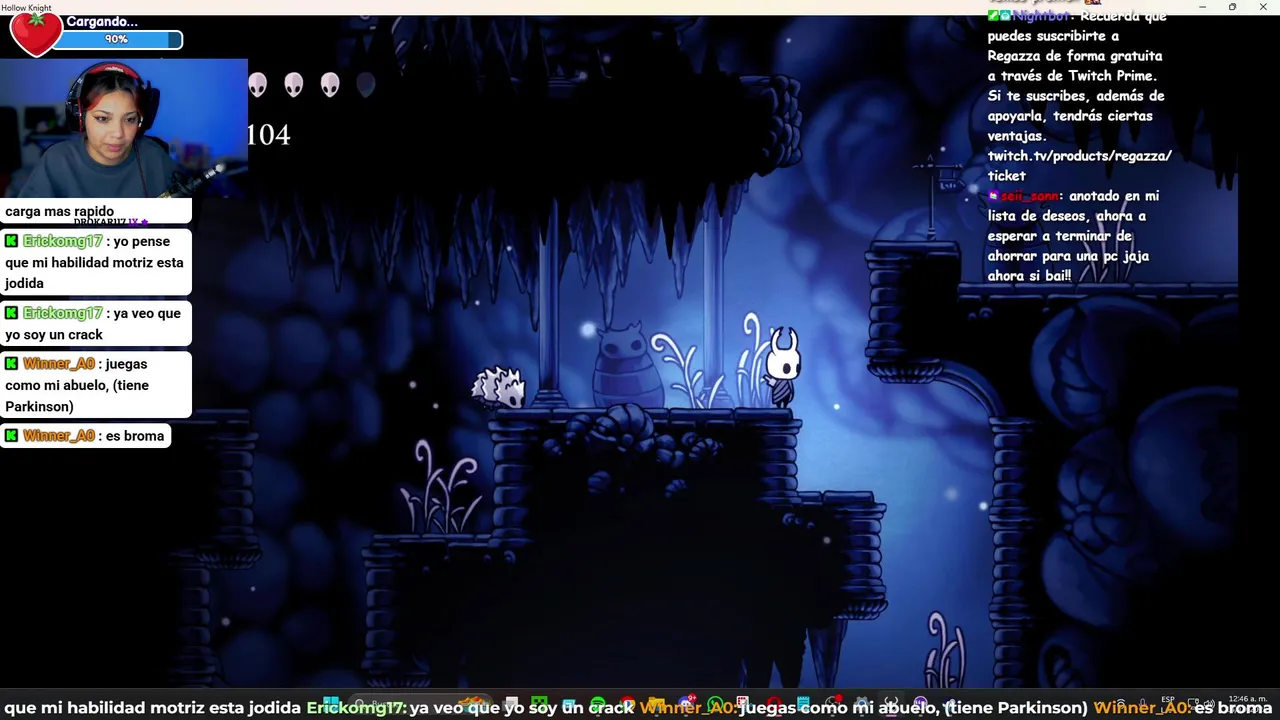Click the "Cargando..." label
Image resolution: width=1280 pixels, height=720 pixels.
point(102,21)
